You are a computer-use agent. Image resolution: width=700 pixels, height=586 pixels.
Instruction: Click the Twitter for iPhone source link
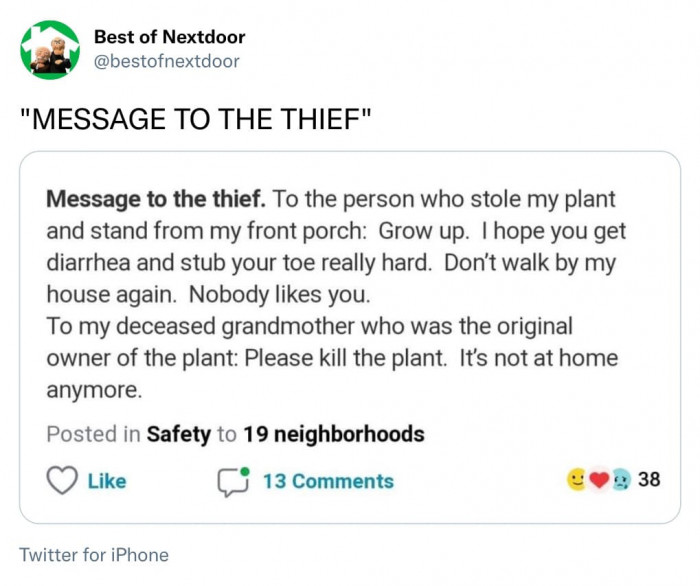(x=94, y=555)
